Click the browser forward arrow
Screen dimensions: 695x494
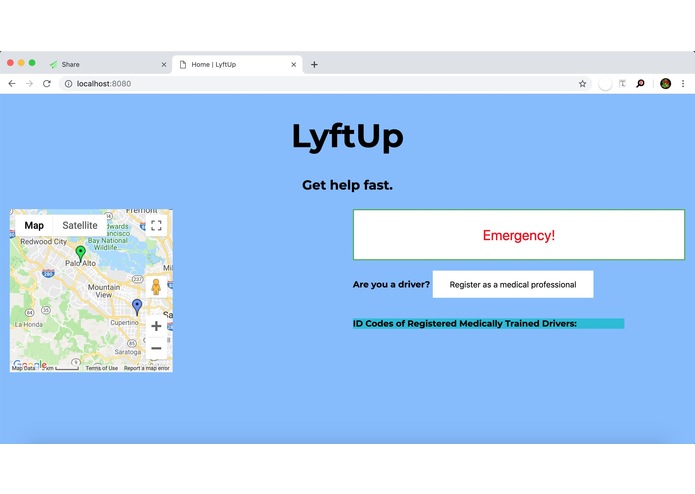29,84
